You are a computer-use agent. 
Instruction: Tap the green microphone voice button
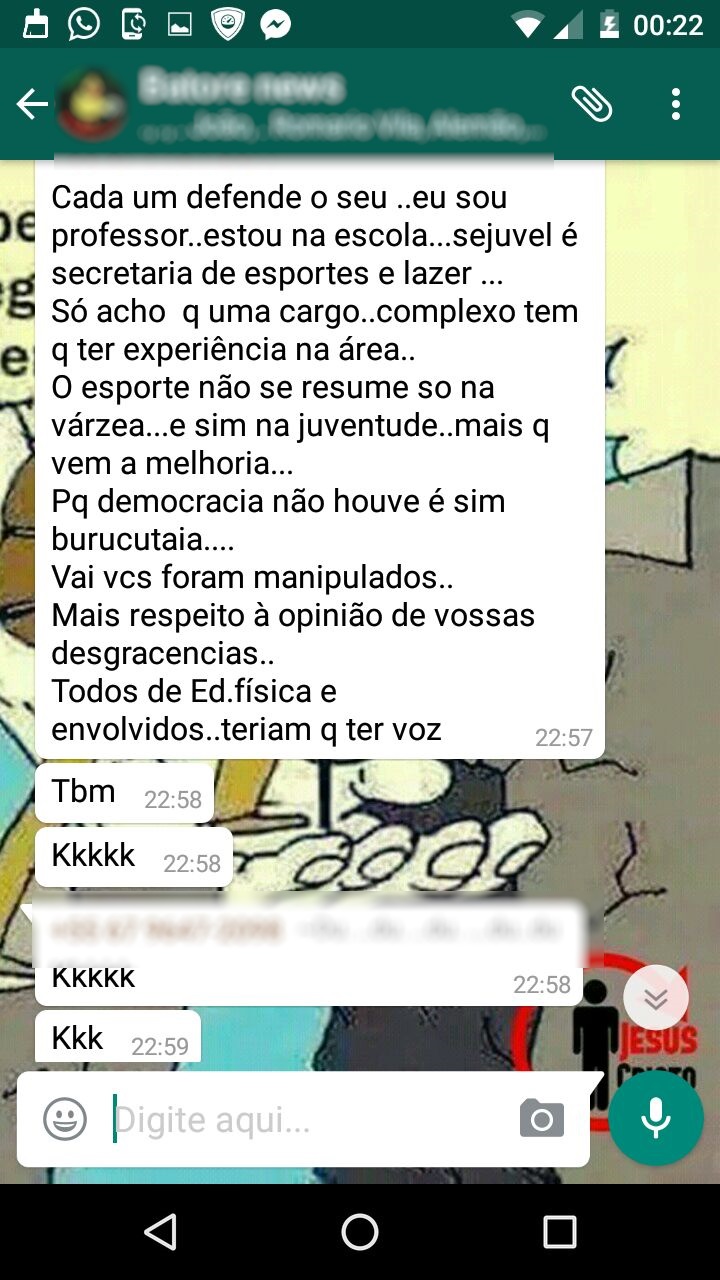coord(656,1118)
